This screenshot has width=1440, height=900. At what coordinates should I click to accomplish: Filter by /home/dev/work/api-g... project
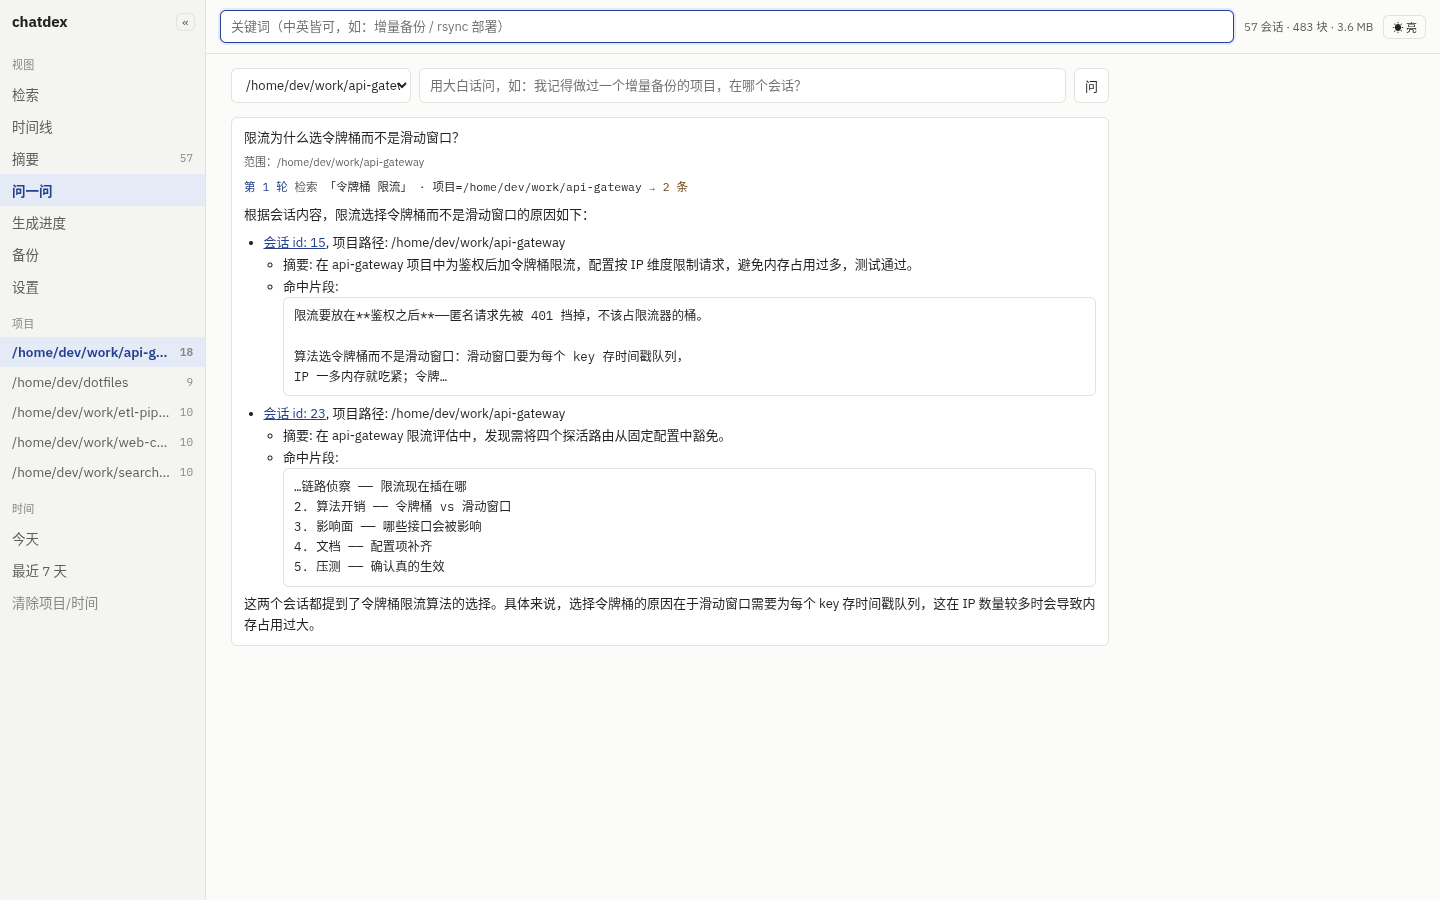pyautogui.click(x=102, y=352)
